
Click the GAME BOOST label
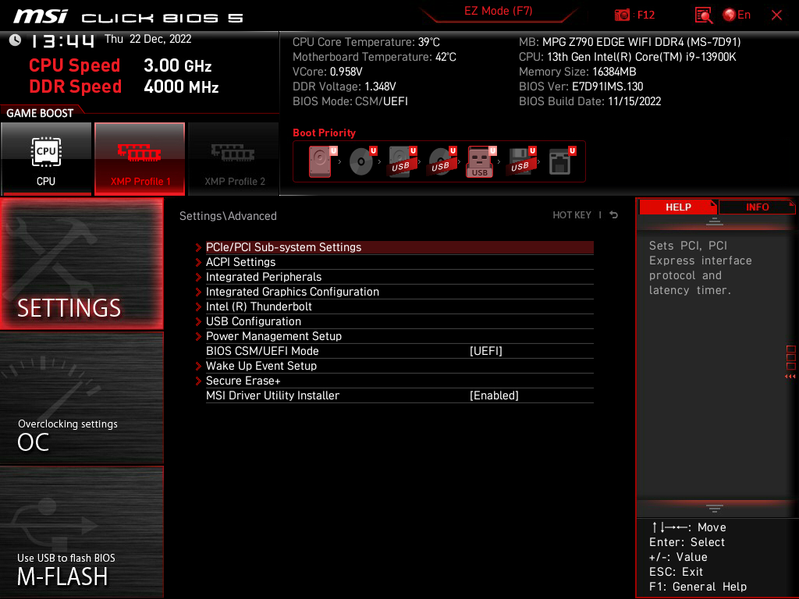pos(40,113)
